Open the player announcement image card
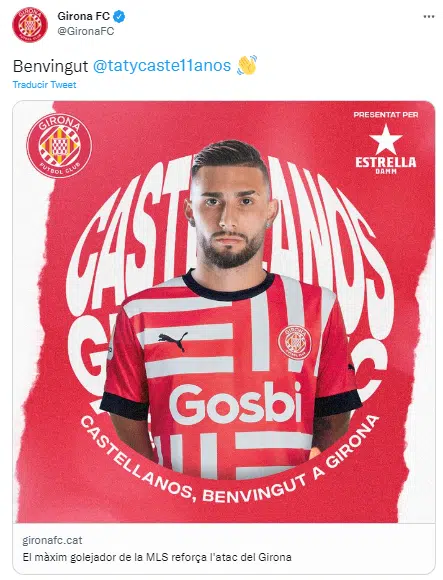443x580 pixels. tap(224, 312)
